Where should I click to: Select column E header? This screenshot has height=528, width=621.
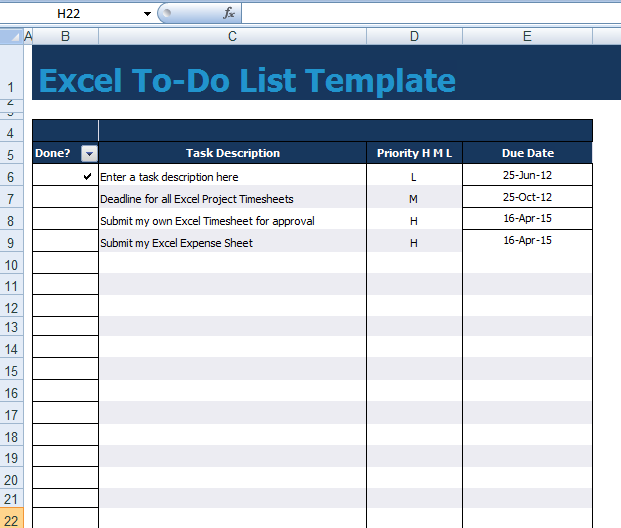click(x=527, y=36)
